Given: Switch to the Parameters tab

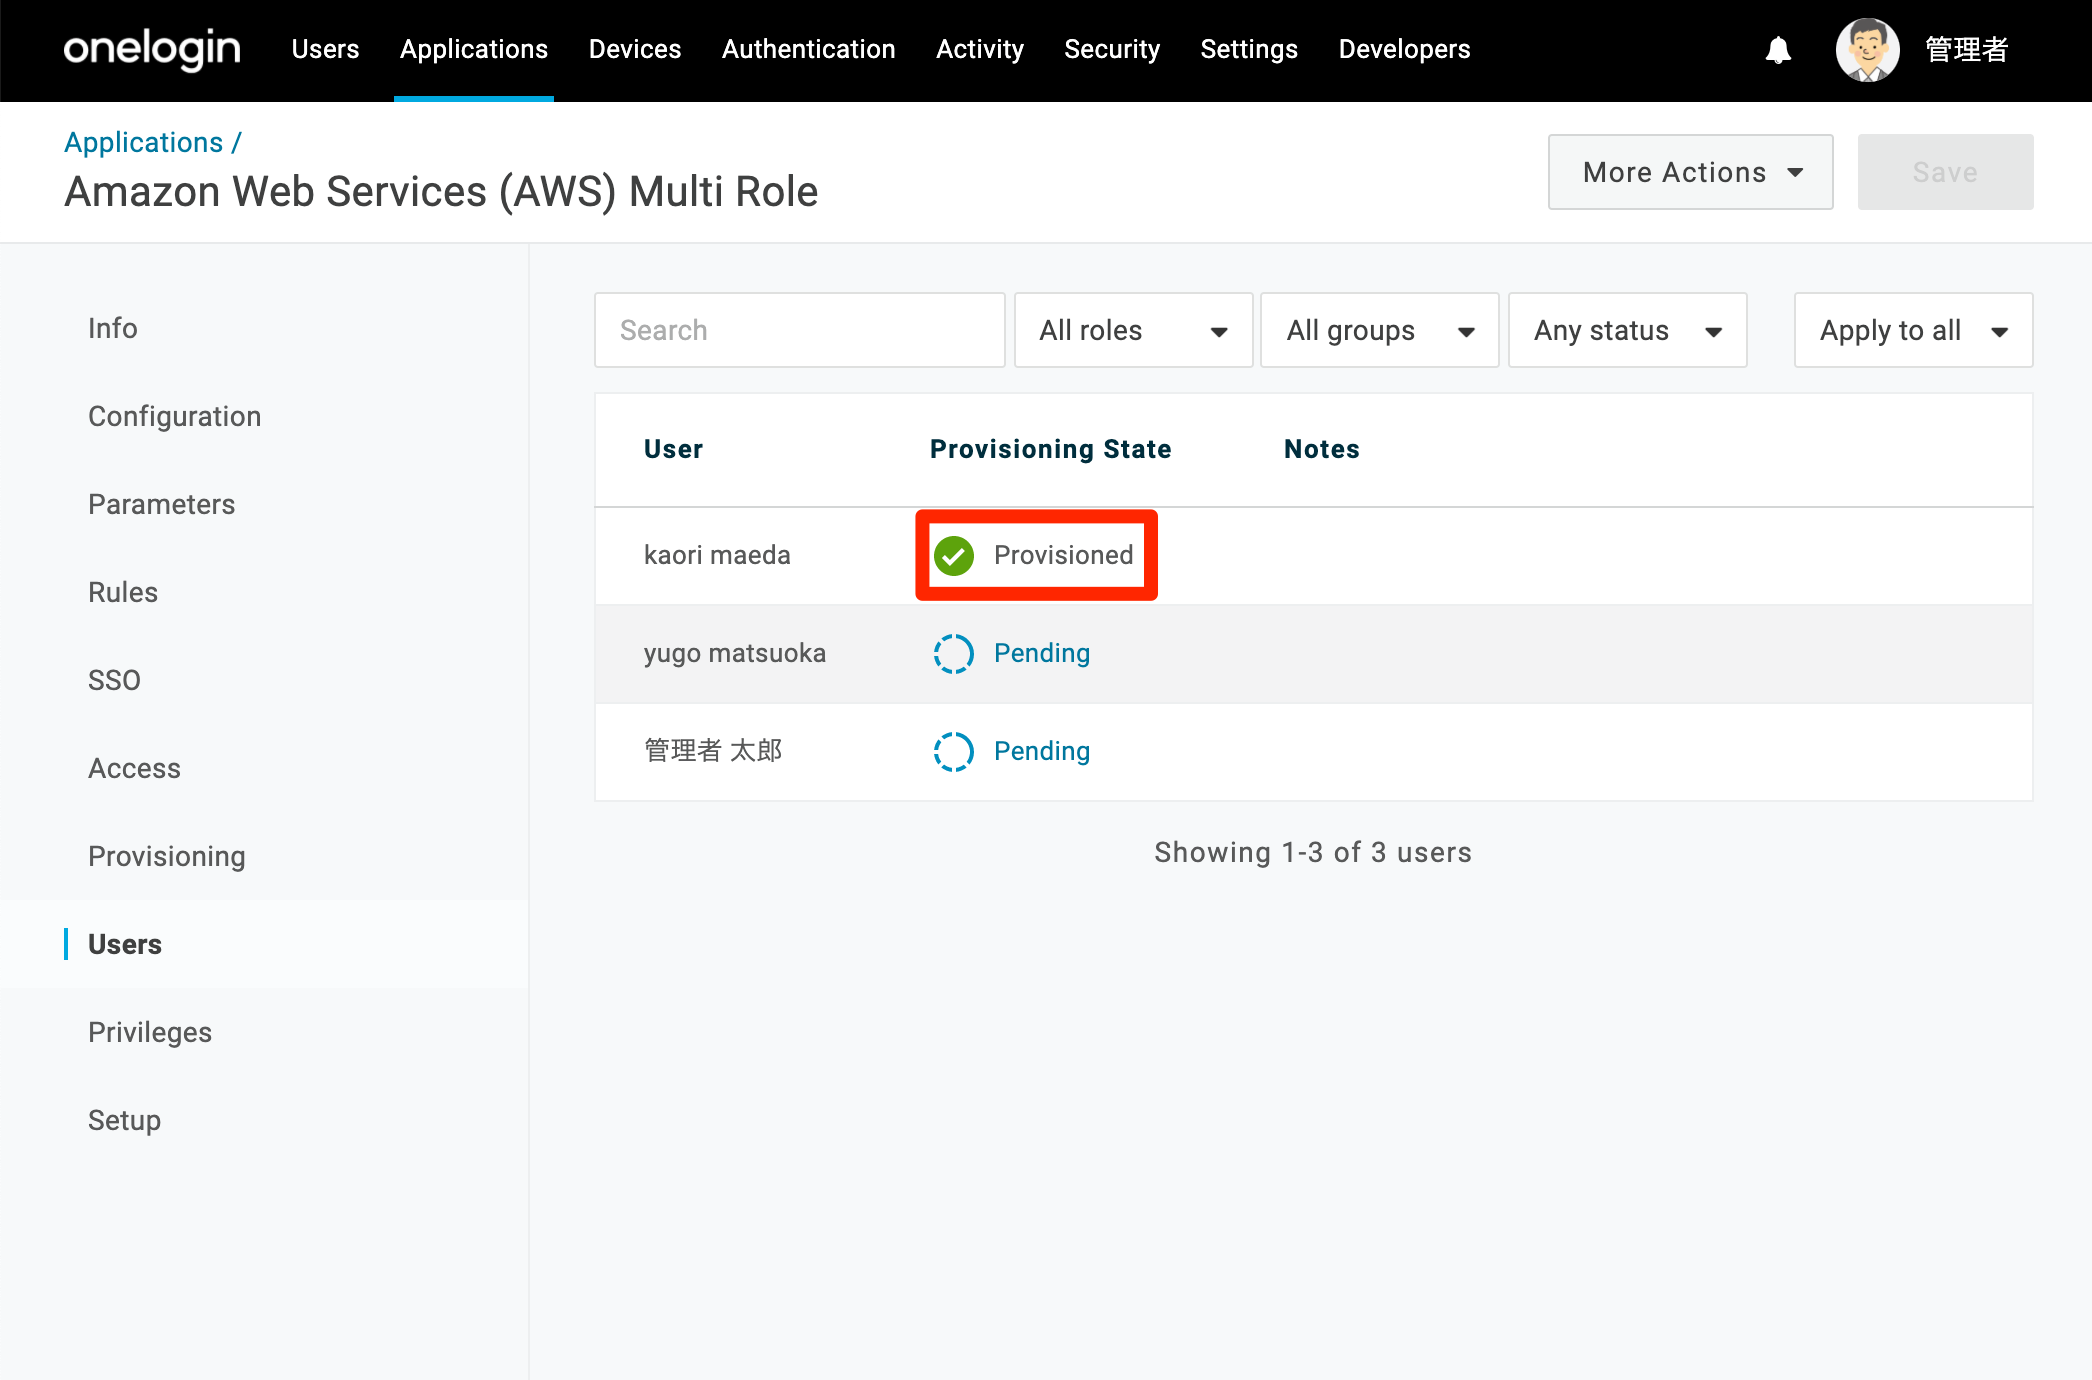Looking at the screenshot, I should [162, 504].
